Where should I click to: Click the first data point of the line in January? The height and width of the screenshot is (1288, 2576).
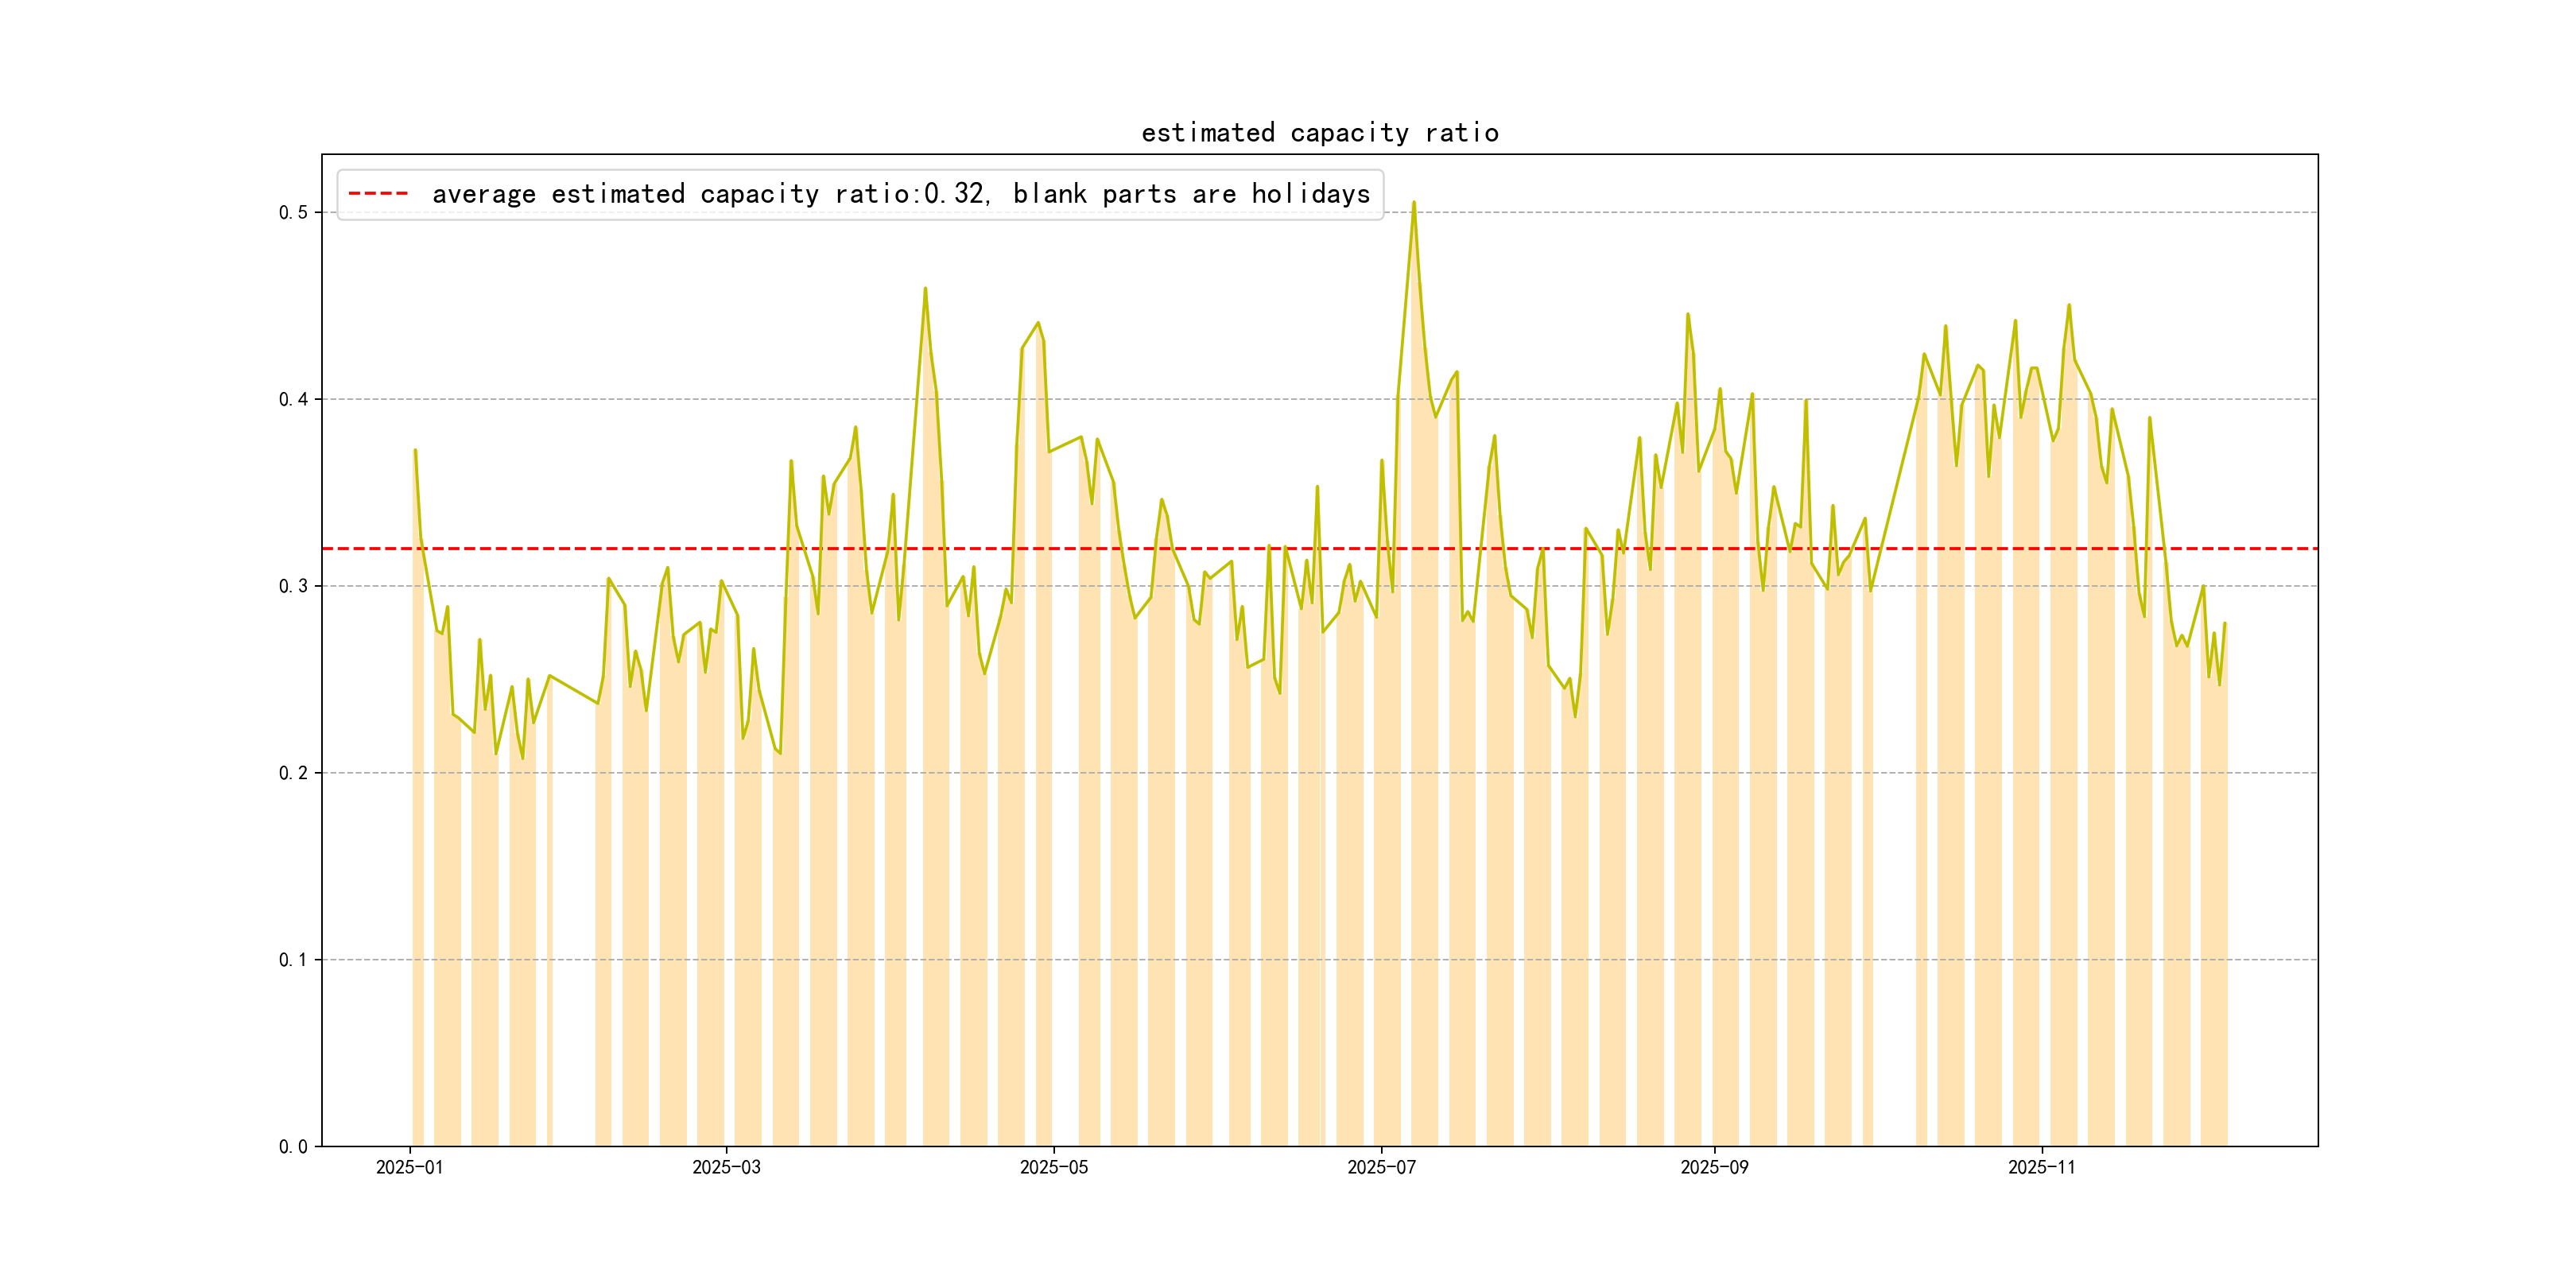(415, 450)
